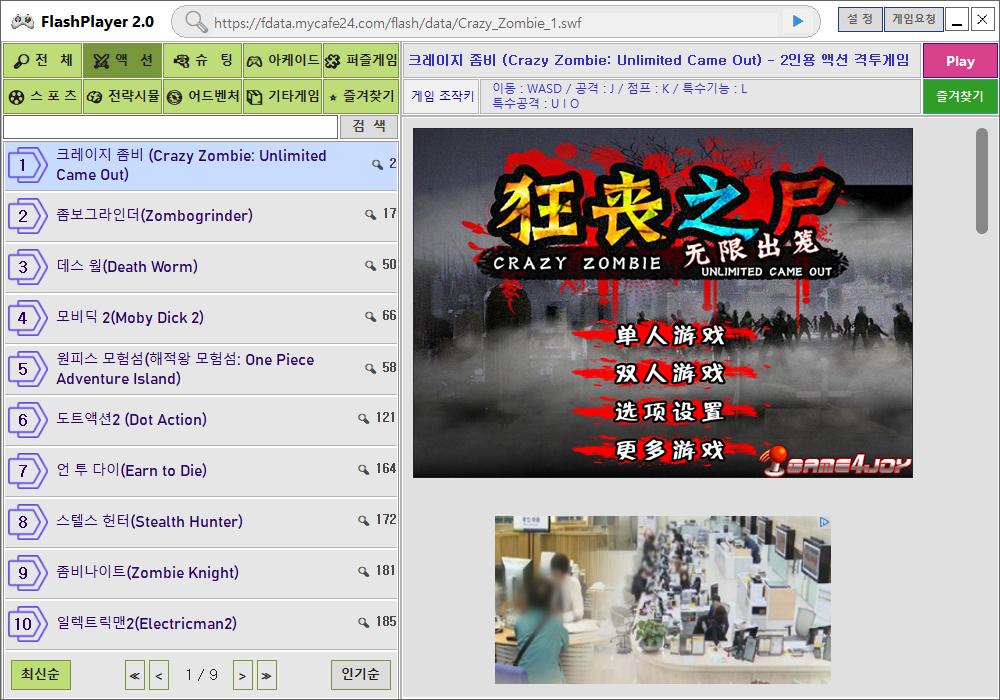This screenshot has height=700, width=1000.
Task: Sort list by 최신순 newest
Action: [x=41, y=674]
